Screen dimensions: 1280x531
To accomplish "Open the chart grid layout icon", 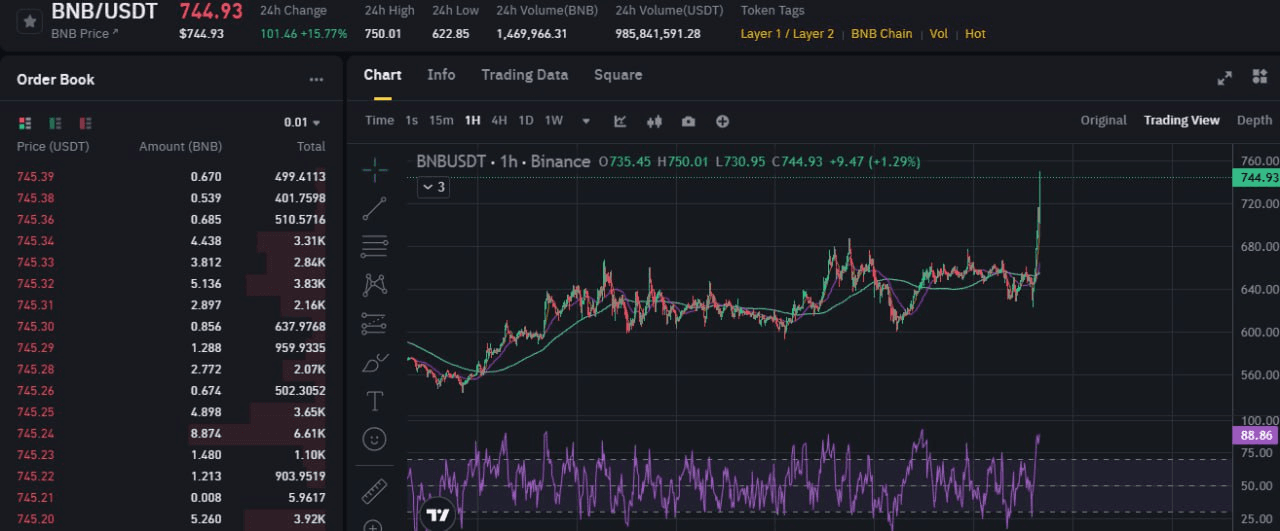I will (x=1259, y=77).
